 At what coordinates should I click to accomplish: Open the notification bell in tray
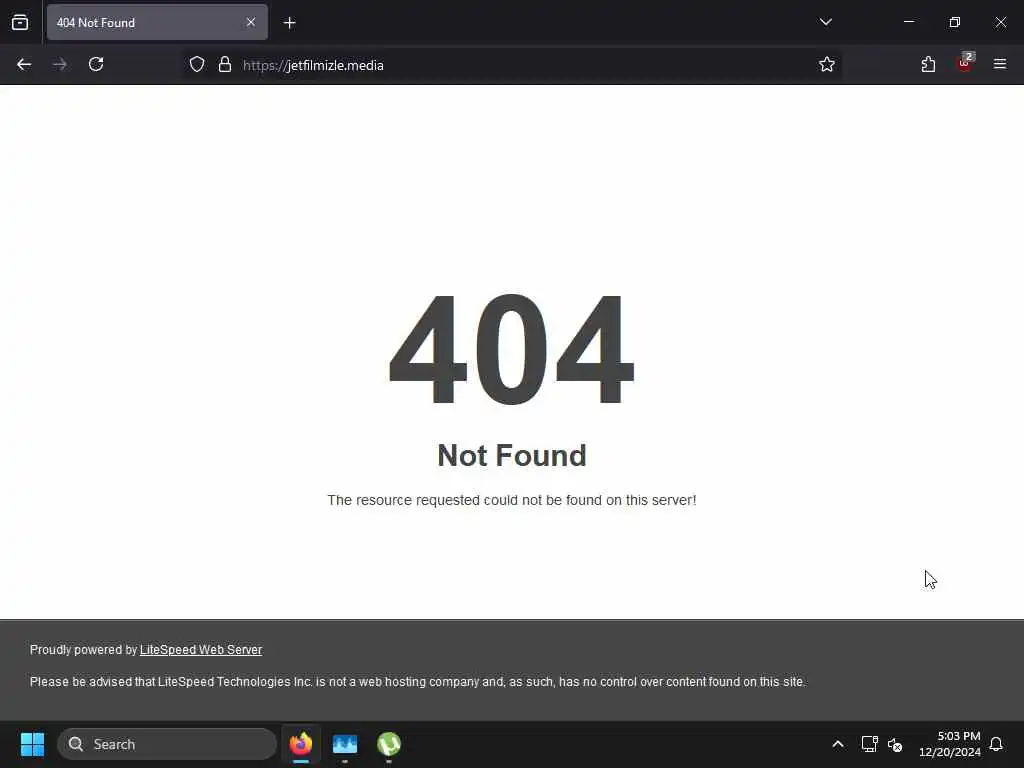(x=996, y=744)
